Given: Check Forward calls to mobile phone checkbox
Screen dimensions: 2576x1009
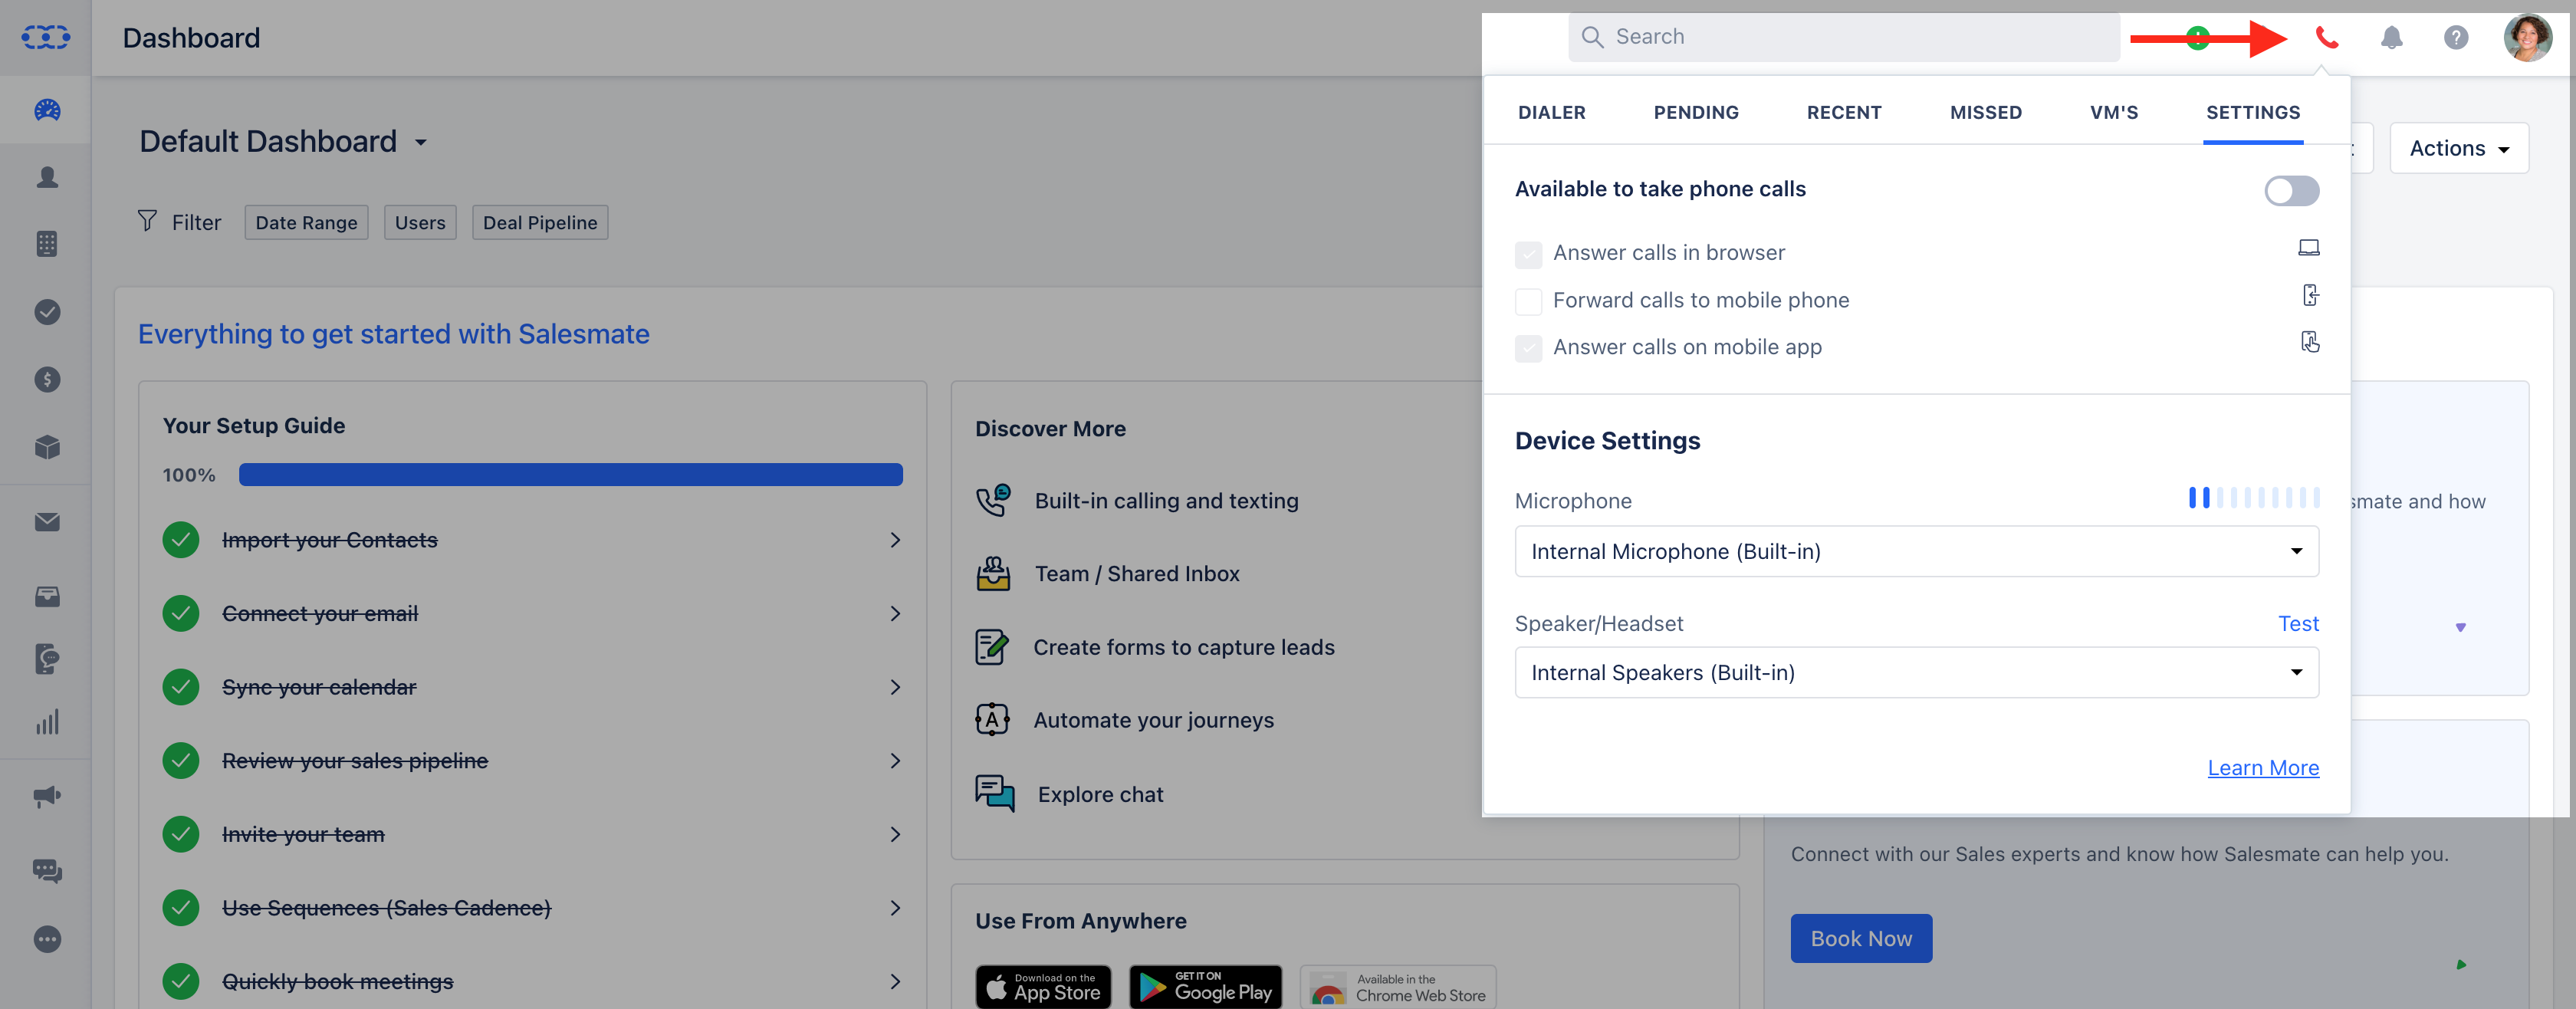Looking at the screenshot, I should [1528, 301].
